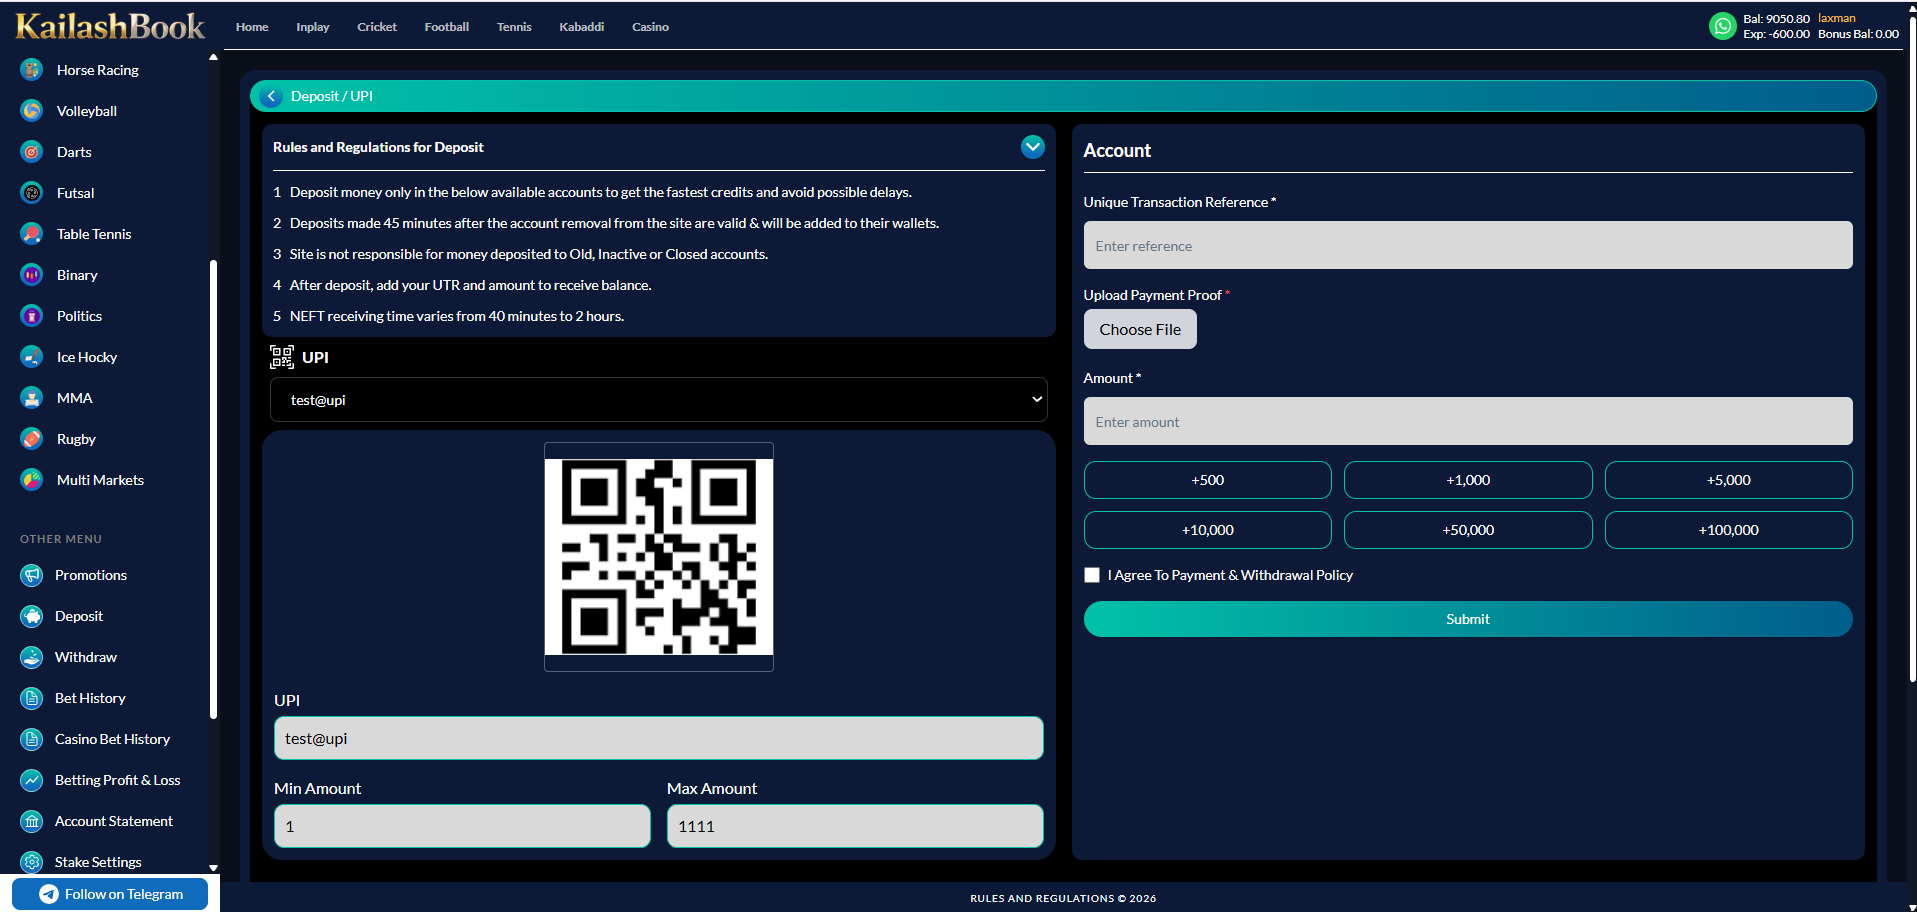Add +10,000 to amount
Screen dimensions: 1917x912
(1208, 530)
